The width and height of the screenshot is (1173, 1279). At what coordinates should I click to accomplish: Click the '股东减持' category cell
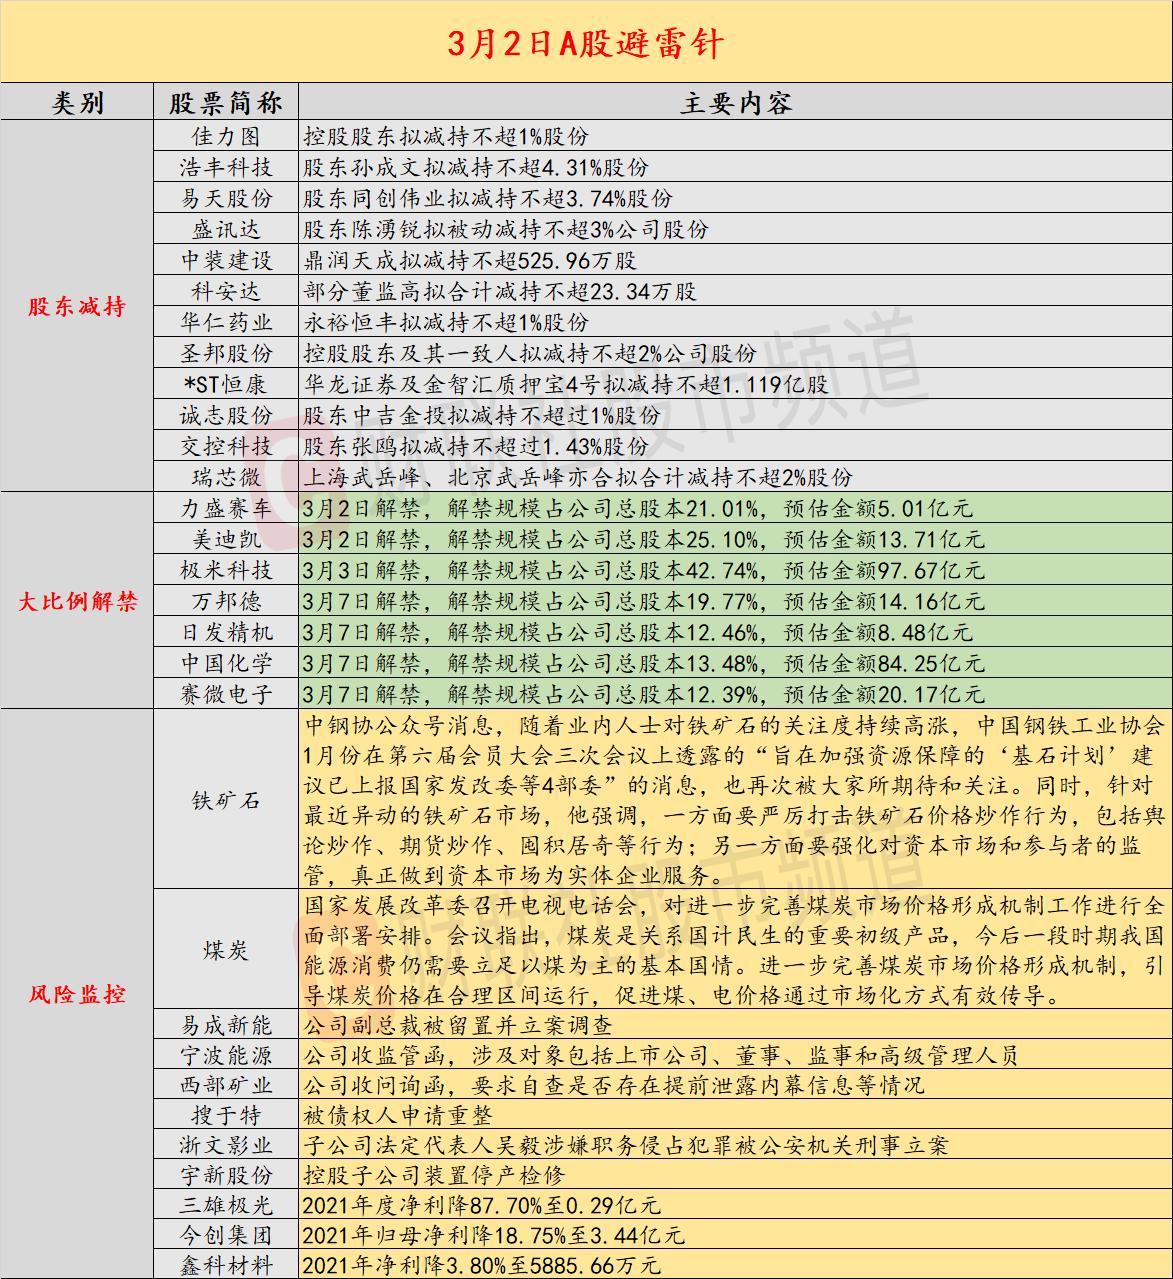77,306
